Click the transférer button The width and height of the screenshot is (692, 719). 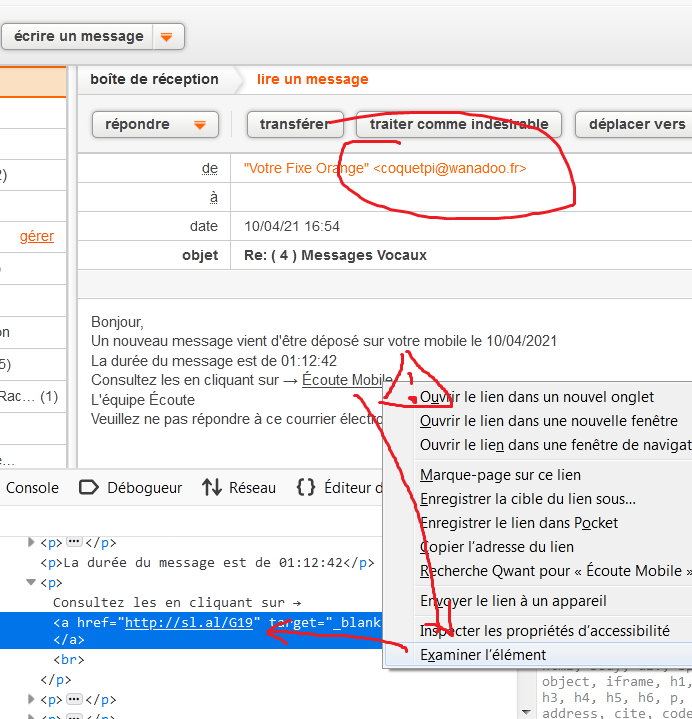295,124
